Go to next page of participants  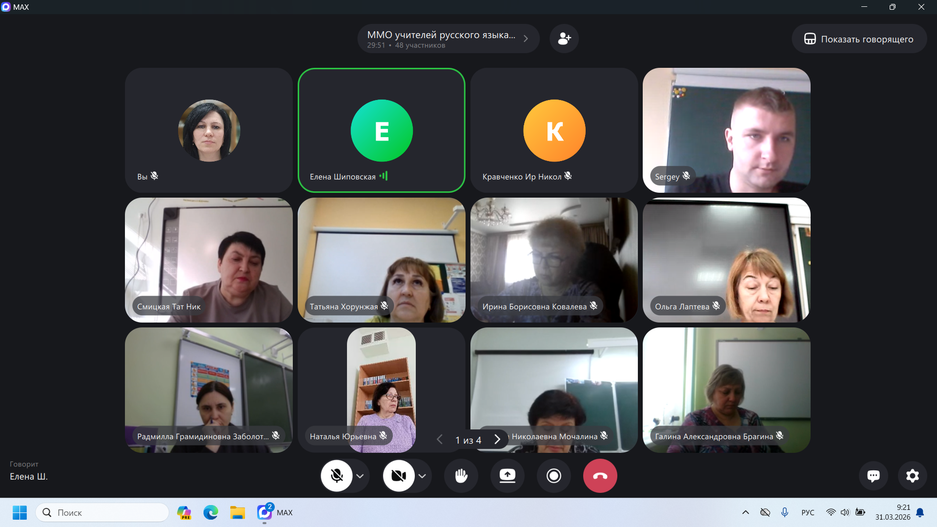pos(497,440)
